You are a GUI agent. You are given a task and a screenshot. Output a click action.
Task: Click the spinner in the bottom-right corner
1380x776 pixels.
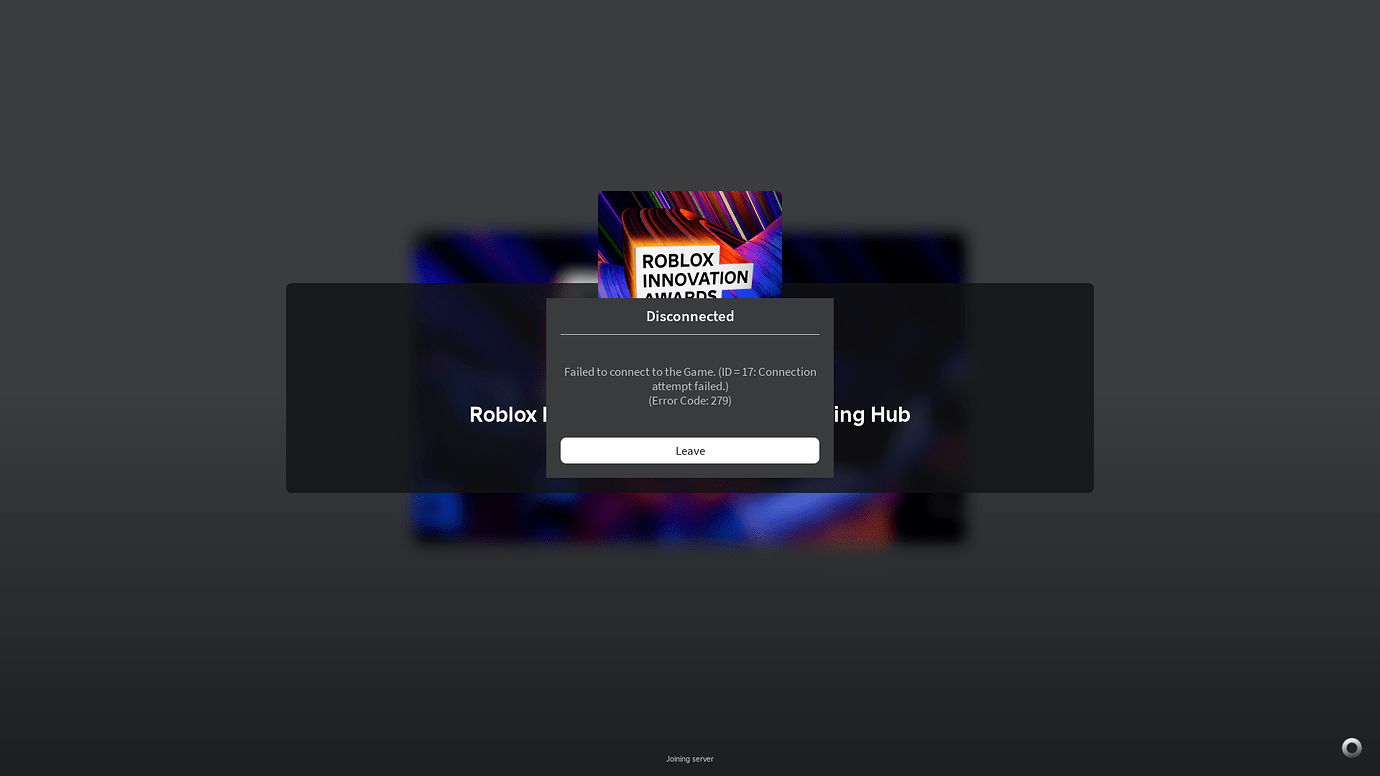[x=1351, y=747]
